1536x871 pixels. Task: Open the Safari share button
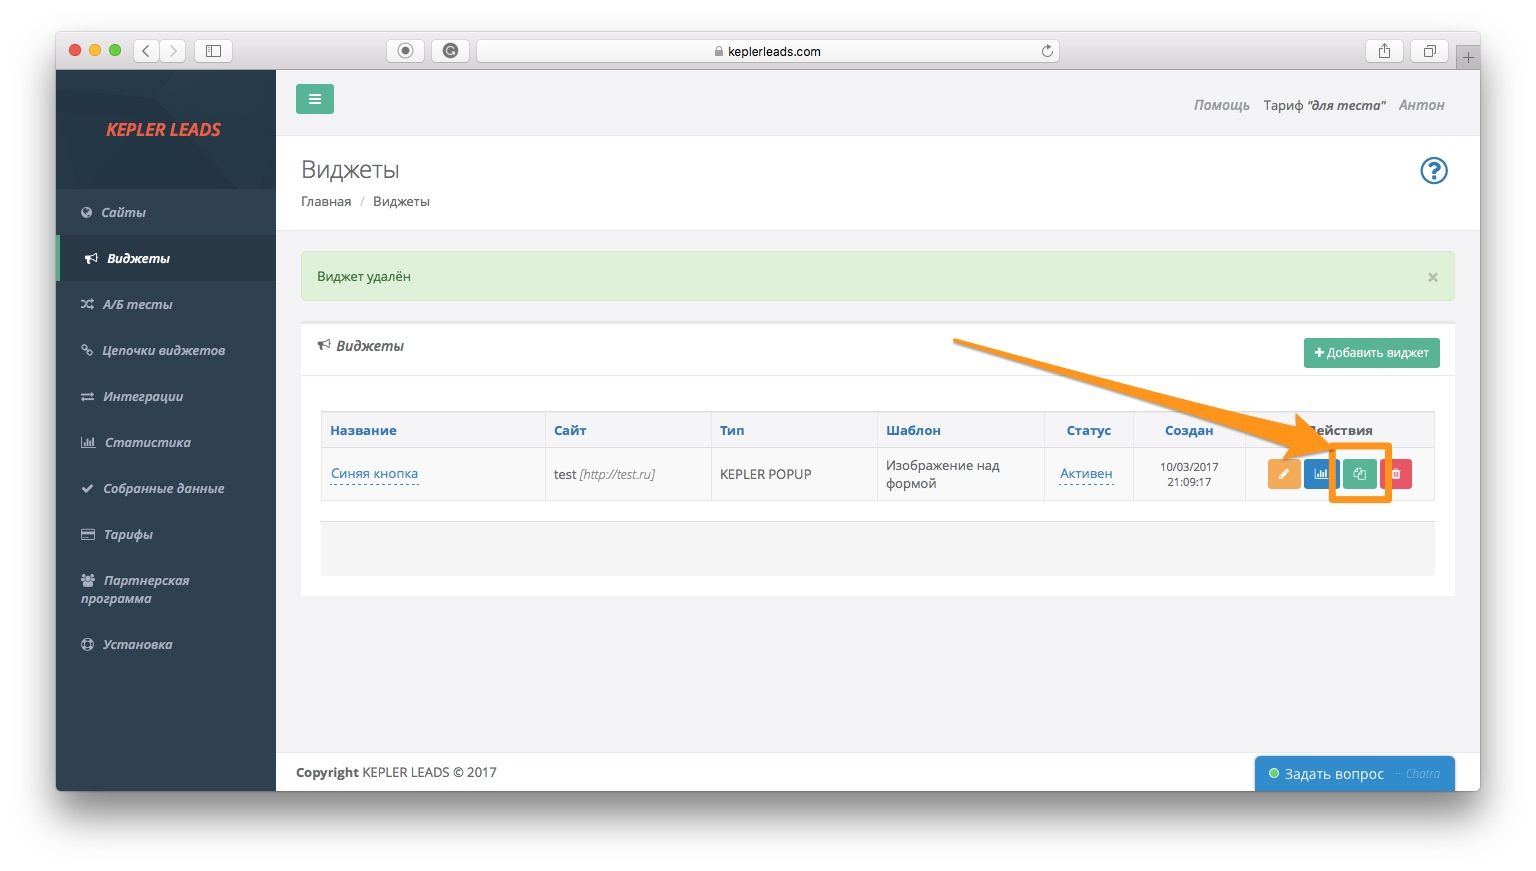(x=1384, y=51)
